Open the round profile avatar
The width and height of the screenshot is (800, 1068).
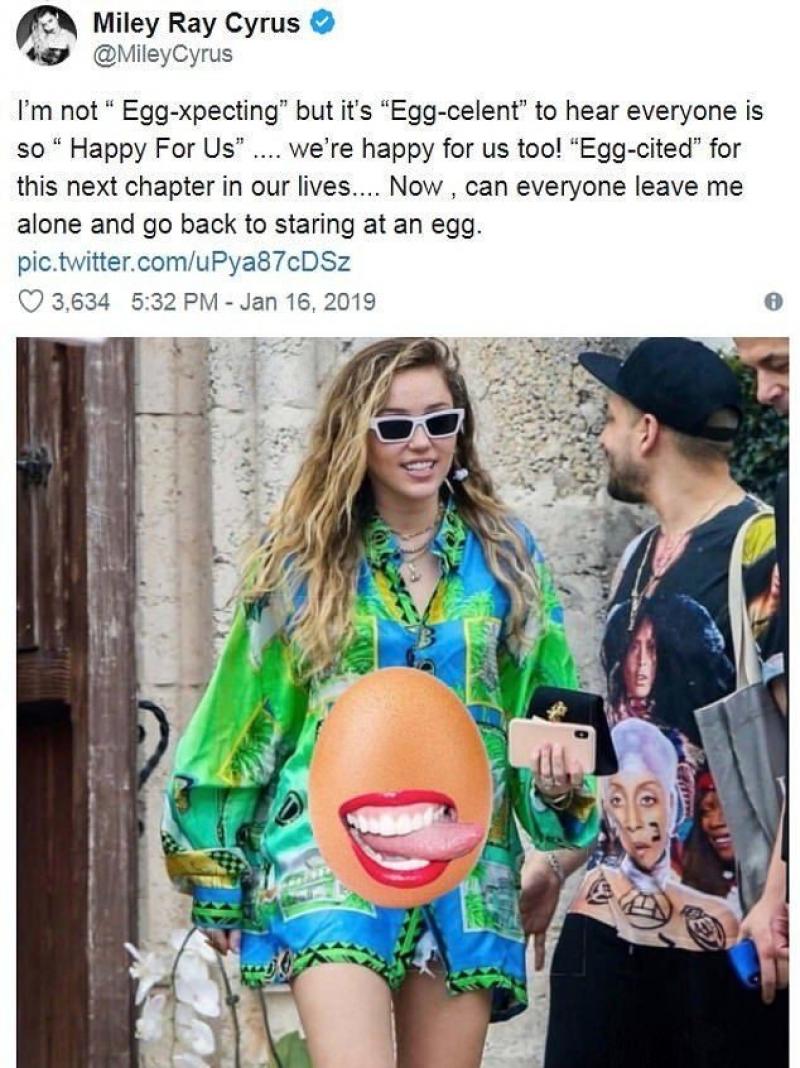tap(46, 40)
